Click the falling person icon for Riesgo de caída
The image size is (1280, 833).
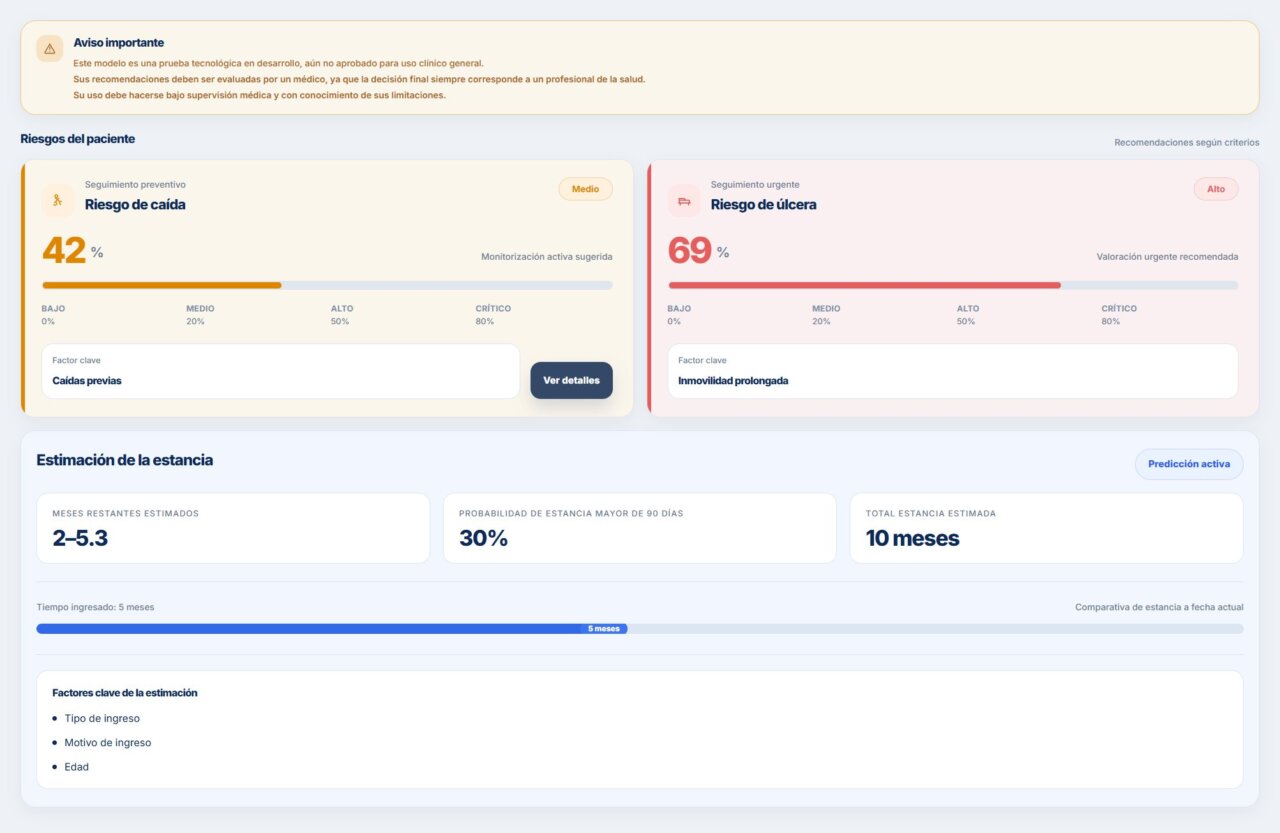(x=58, y=200)
